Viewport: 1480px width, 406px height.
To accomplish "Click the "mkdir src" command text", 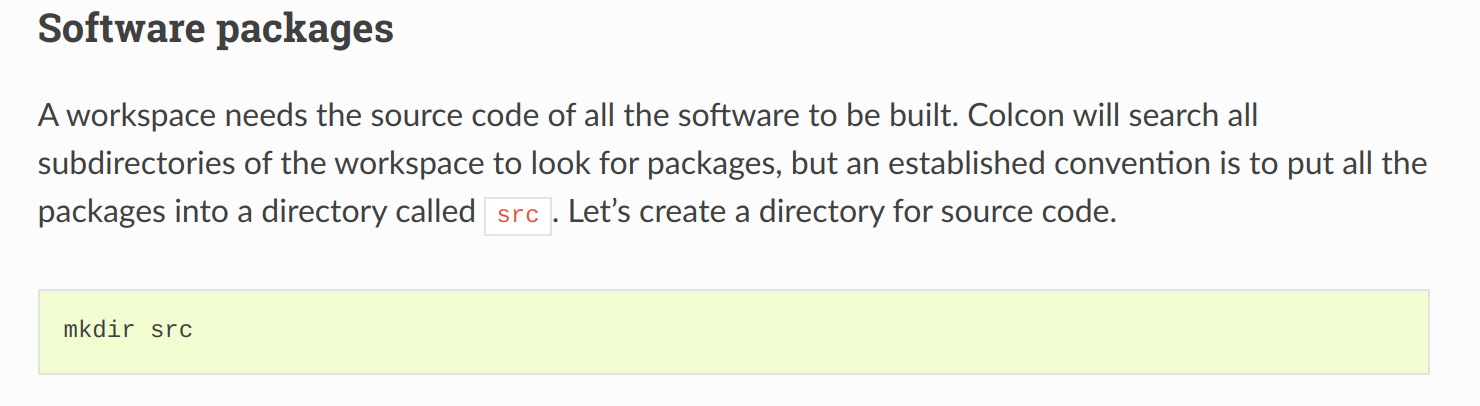I will 128,329.
